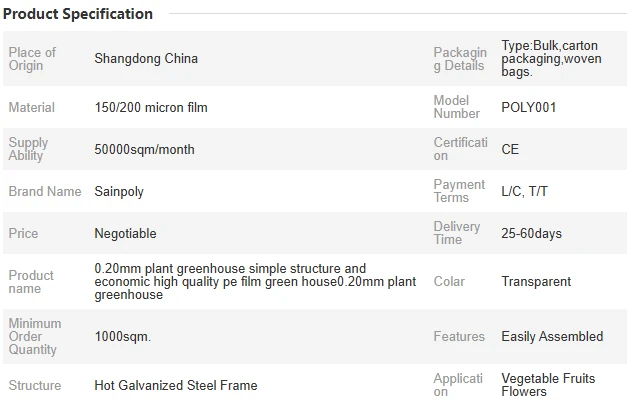Viewport: 634px width, 408px height.
Task: Click the Vegetable Fruits Flowers application value
Action: coord(548,385)
